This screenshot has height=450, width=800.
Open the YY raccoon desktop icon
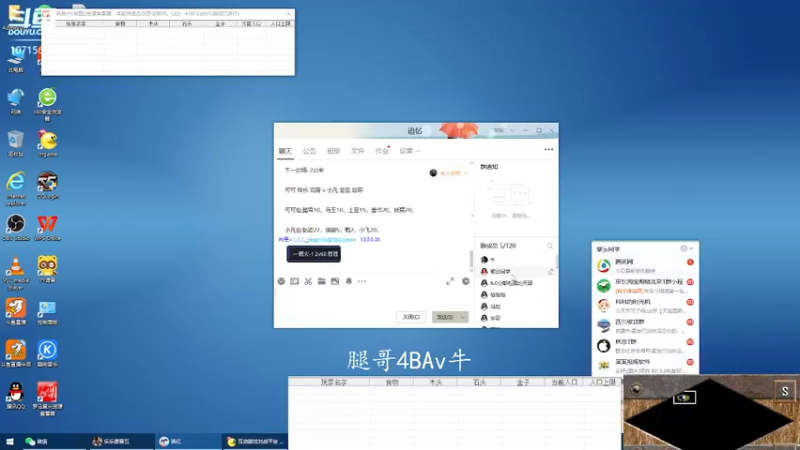click(x=47, y=269)
